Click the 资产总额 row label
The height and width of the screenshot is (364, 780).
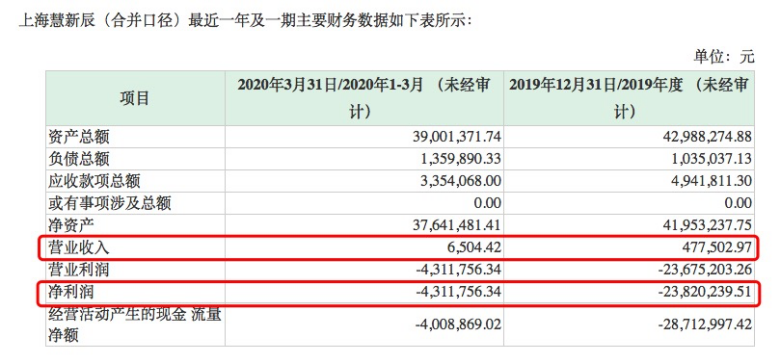78,137
